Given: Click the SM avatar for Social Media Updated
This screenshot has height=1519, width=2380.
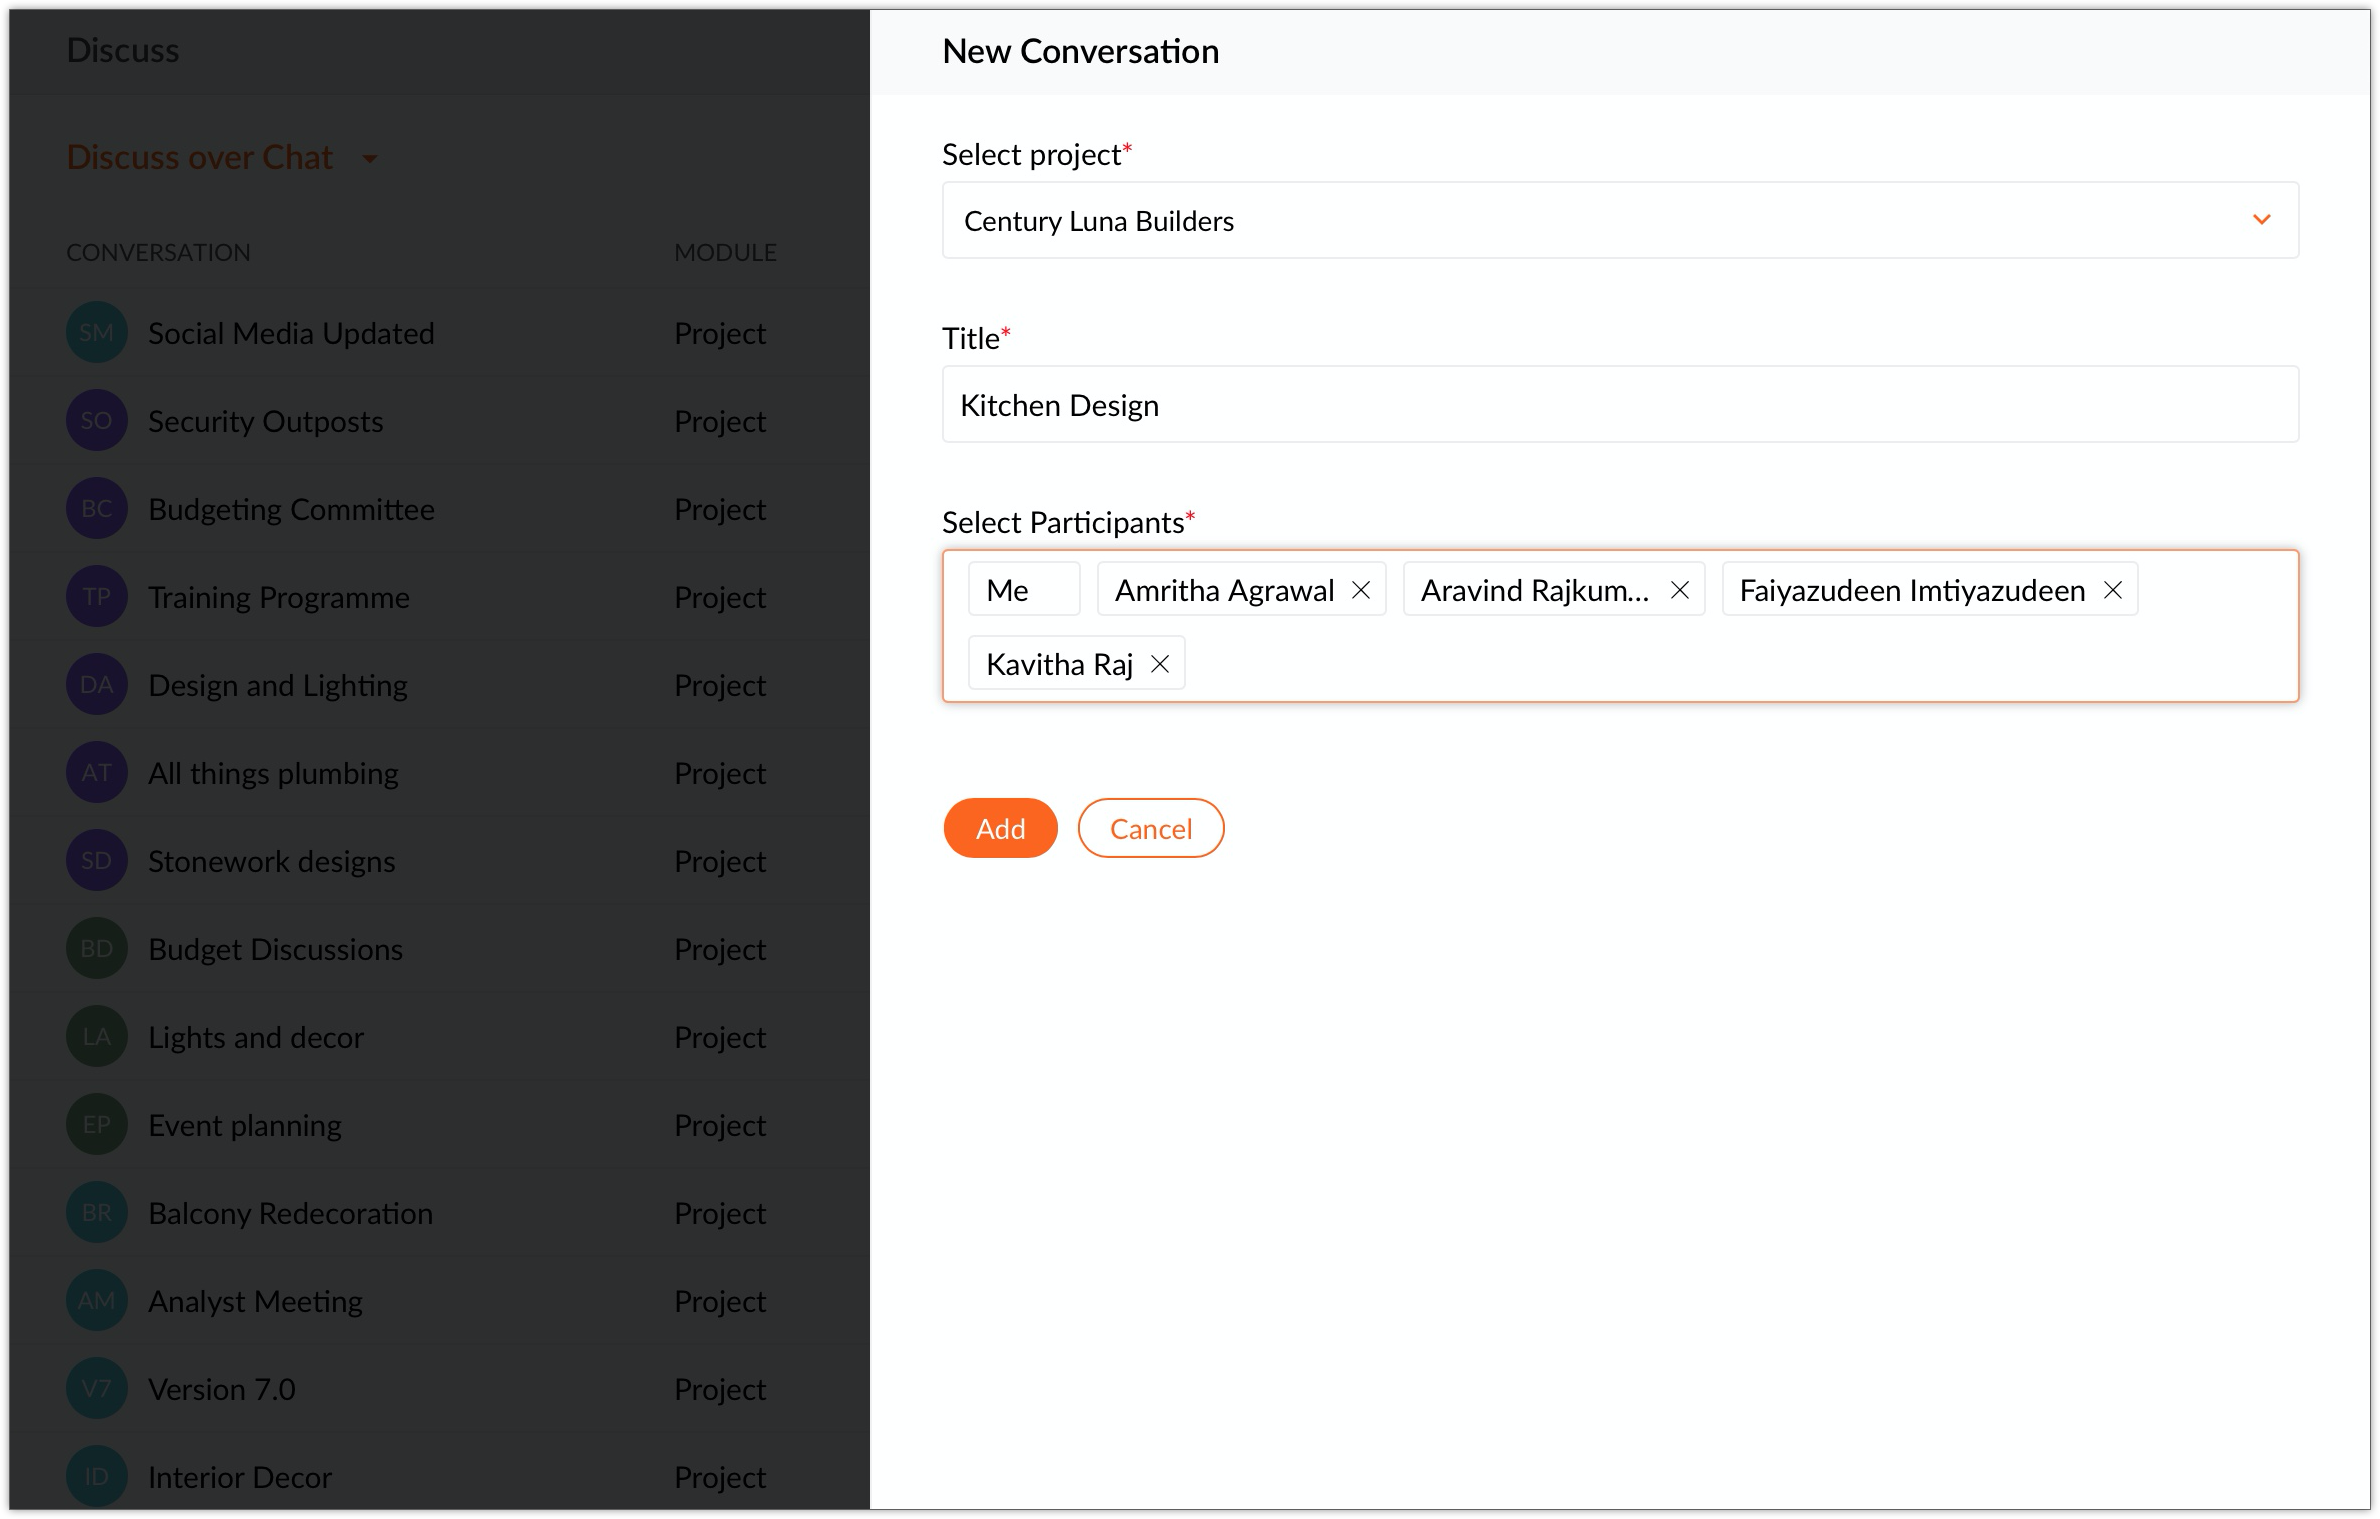Looking at the screenshot, I should (96, 333).
